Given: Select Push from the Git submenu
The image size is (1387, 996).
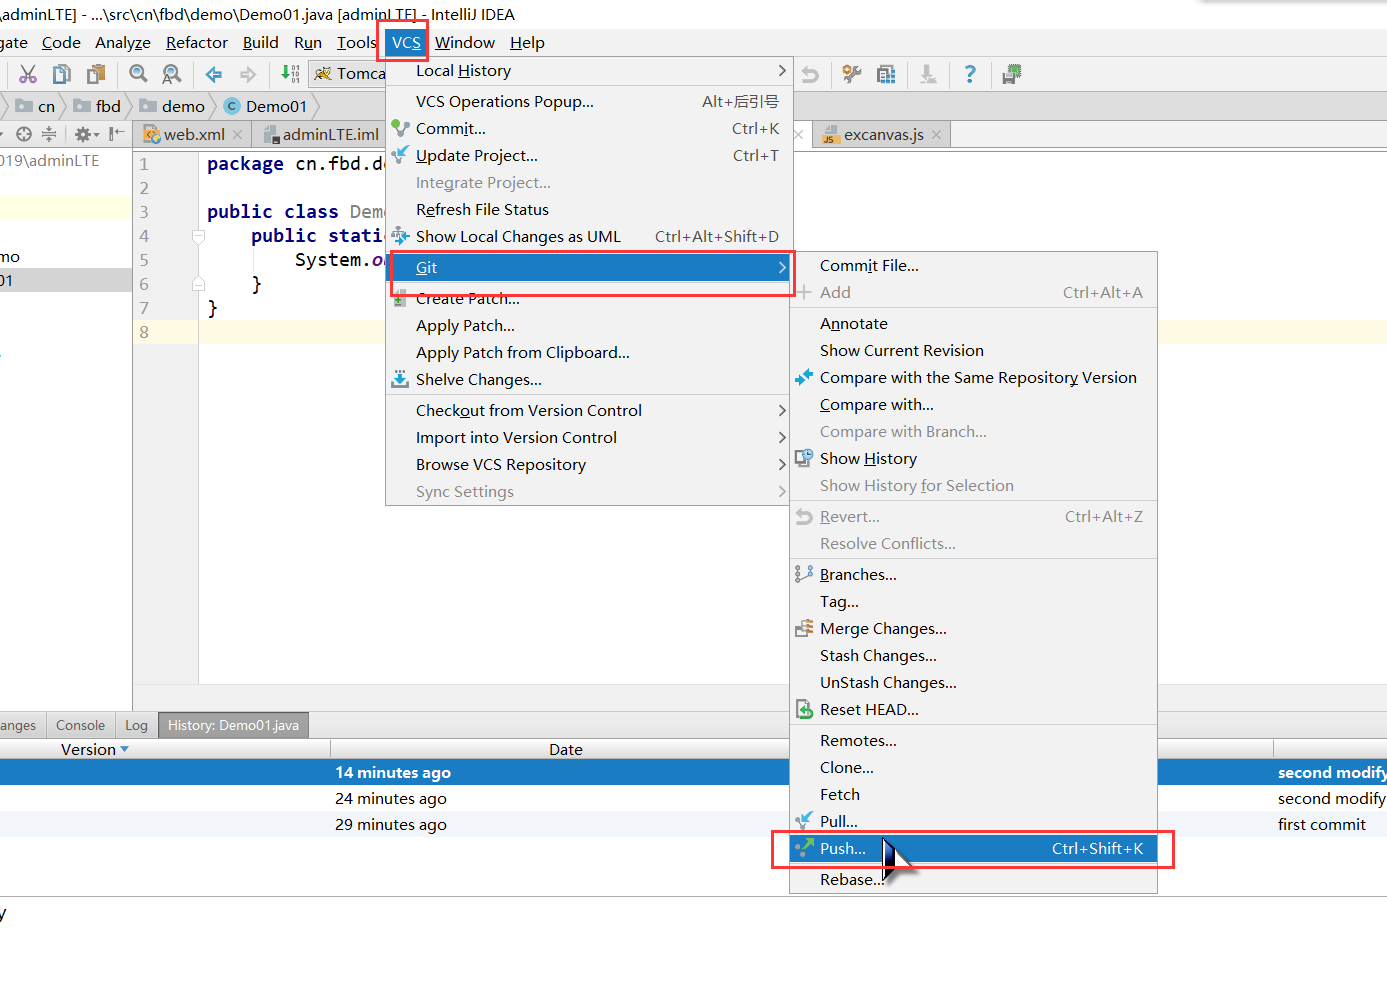Looking at the screenshot, I should [843, 848].
